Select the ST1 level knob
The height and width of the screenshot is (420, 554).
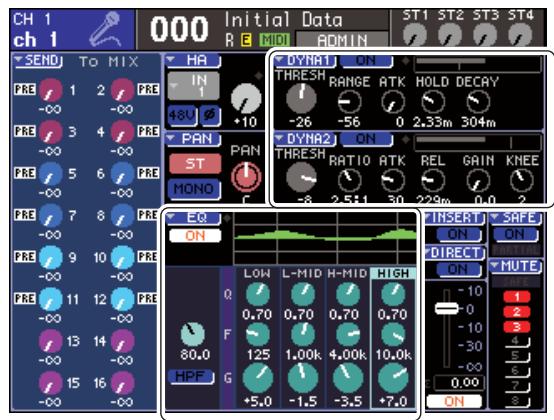[414, 36]
